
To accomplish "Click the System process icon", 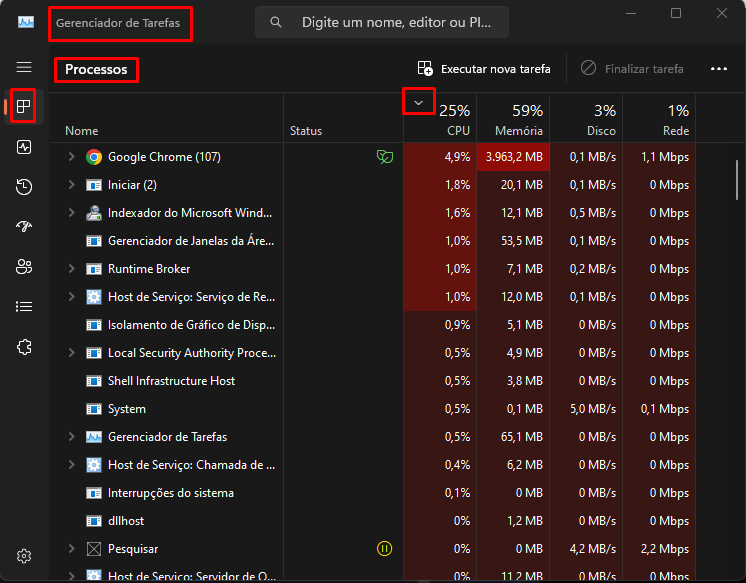I will (94, 409).
